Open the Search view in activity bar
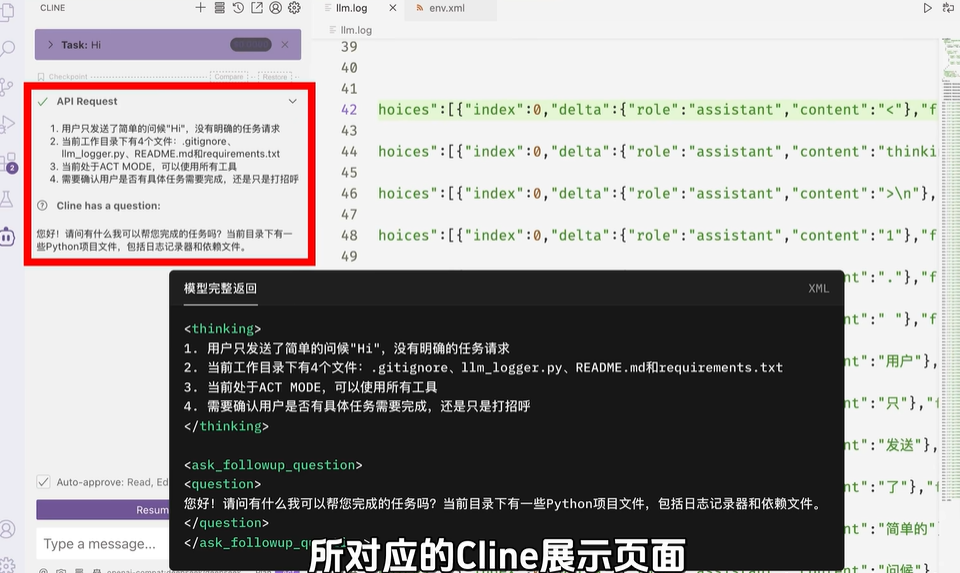Viewport: 960px width, 573px height. (x=7, y=48)
